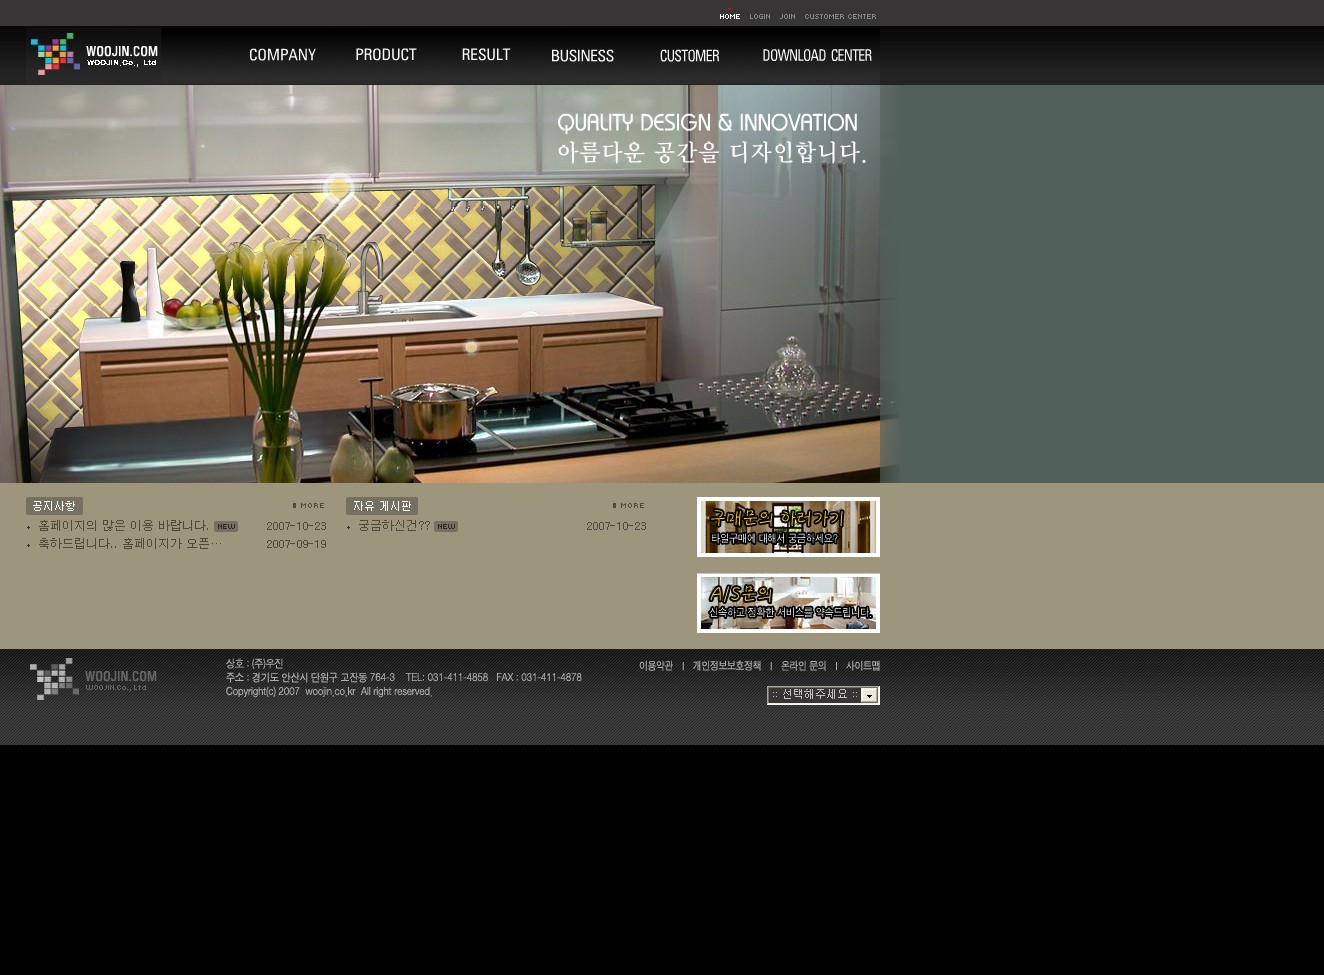Click MORE next to 자유 게시판
This screenshot has height=975, width=1324.
click(x=629, y=506)
